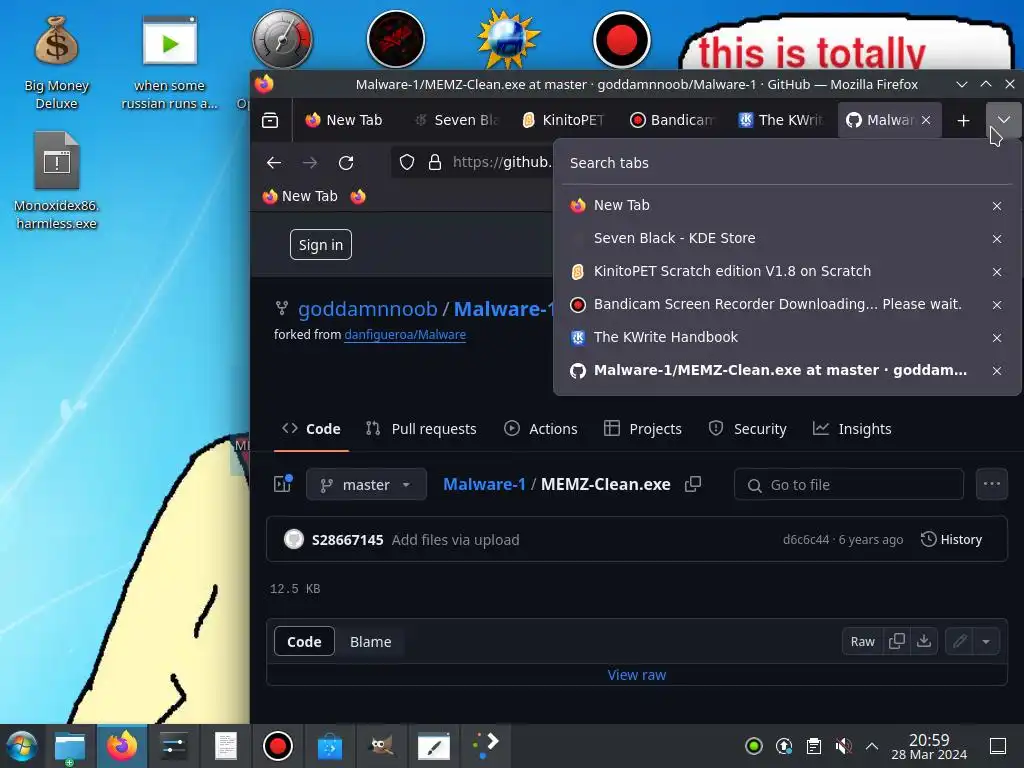Open Add files via upload commit
This screenshot has width=1024, height=768.
[x=455, y=540]
